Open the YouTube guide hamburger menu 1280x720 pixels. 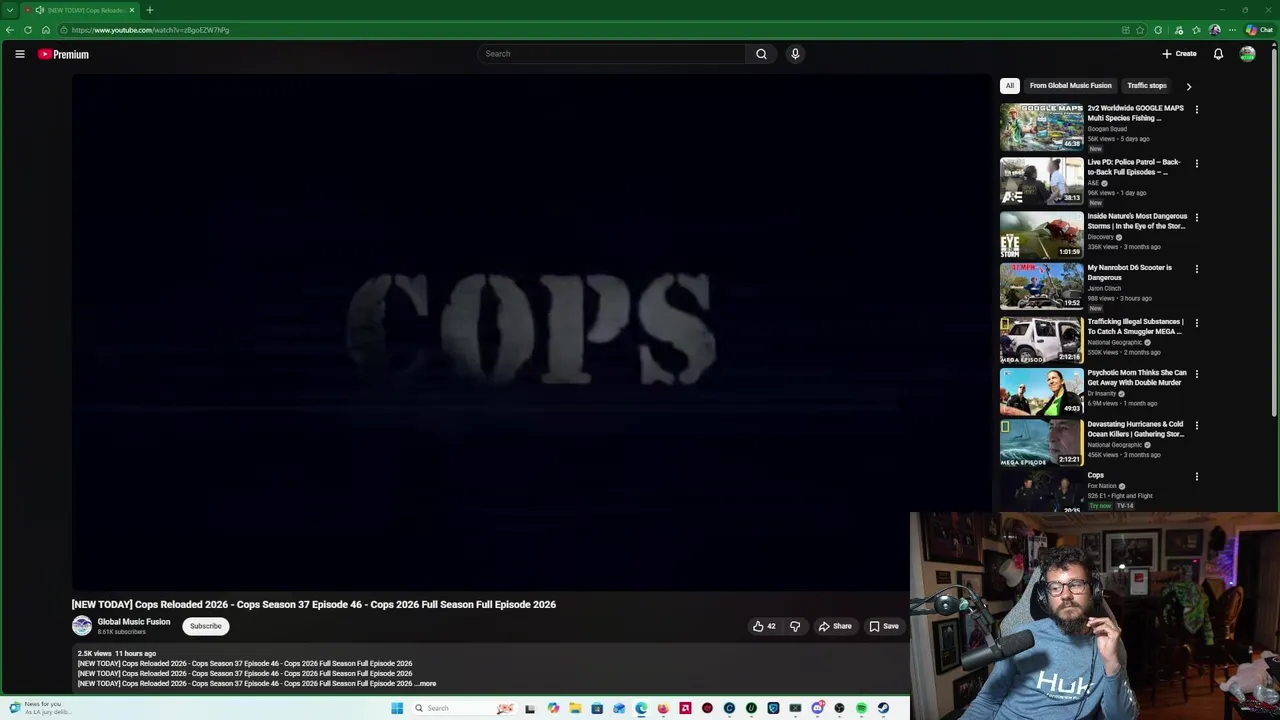19,54
